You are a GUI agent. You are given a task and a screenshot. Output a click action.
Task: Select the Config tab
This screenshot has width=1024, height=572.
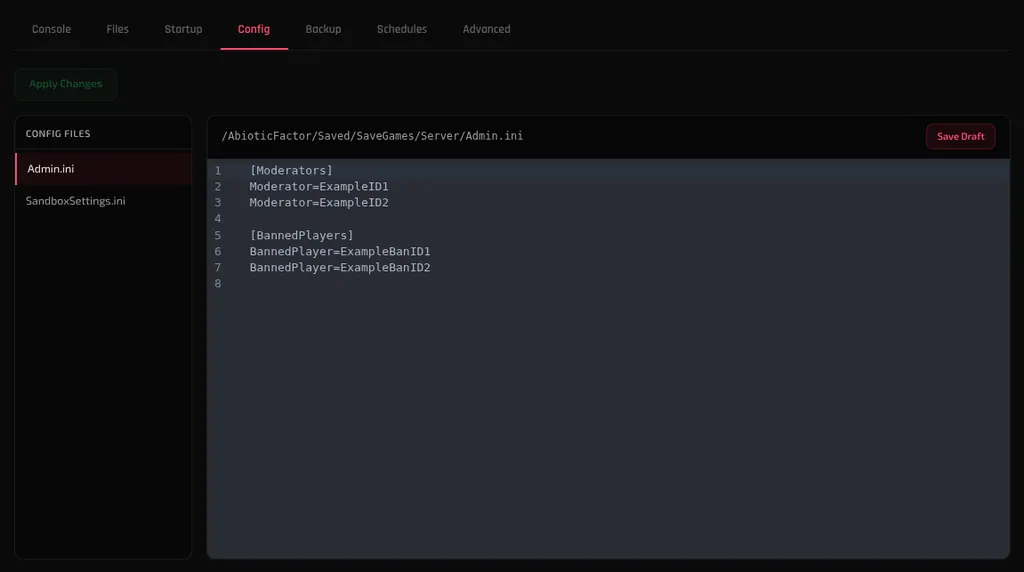click(x=254, y=29)
